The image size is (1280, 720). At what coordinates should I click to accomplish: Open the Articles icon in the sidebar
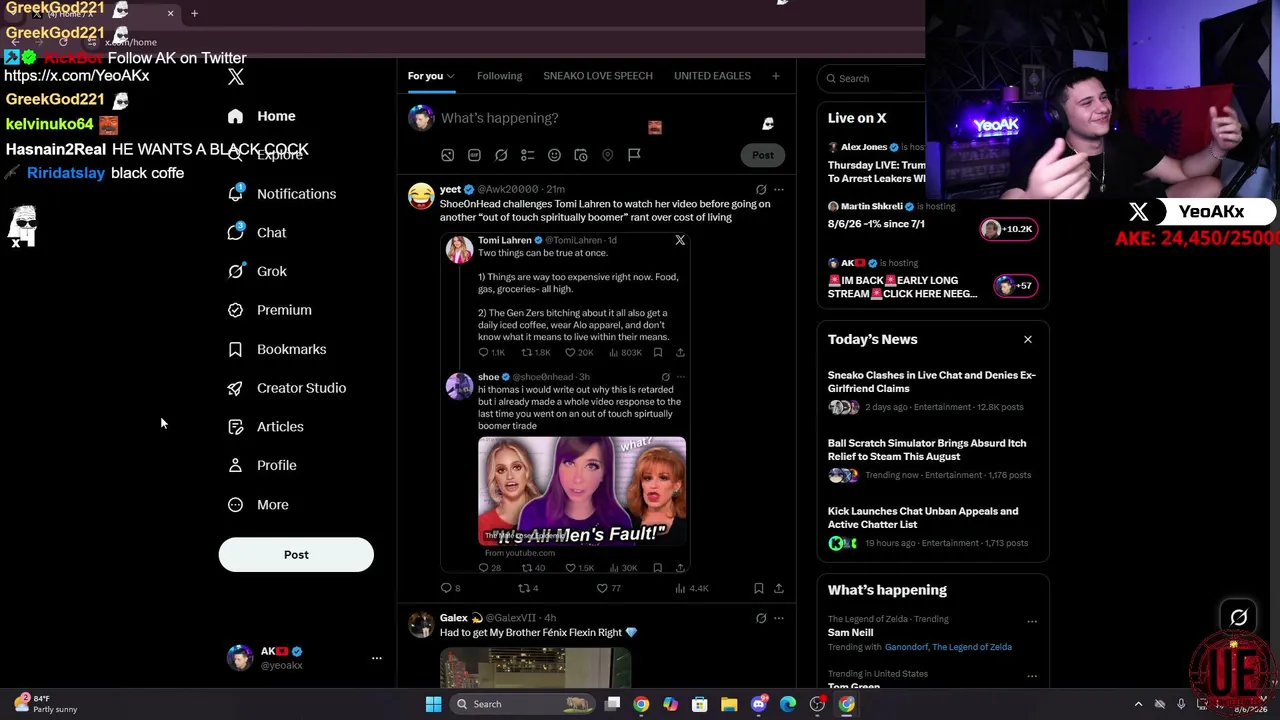point(235,427)
